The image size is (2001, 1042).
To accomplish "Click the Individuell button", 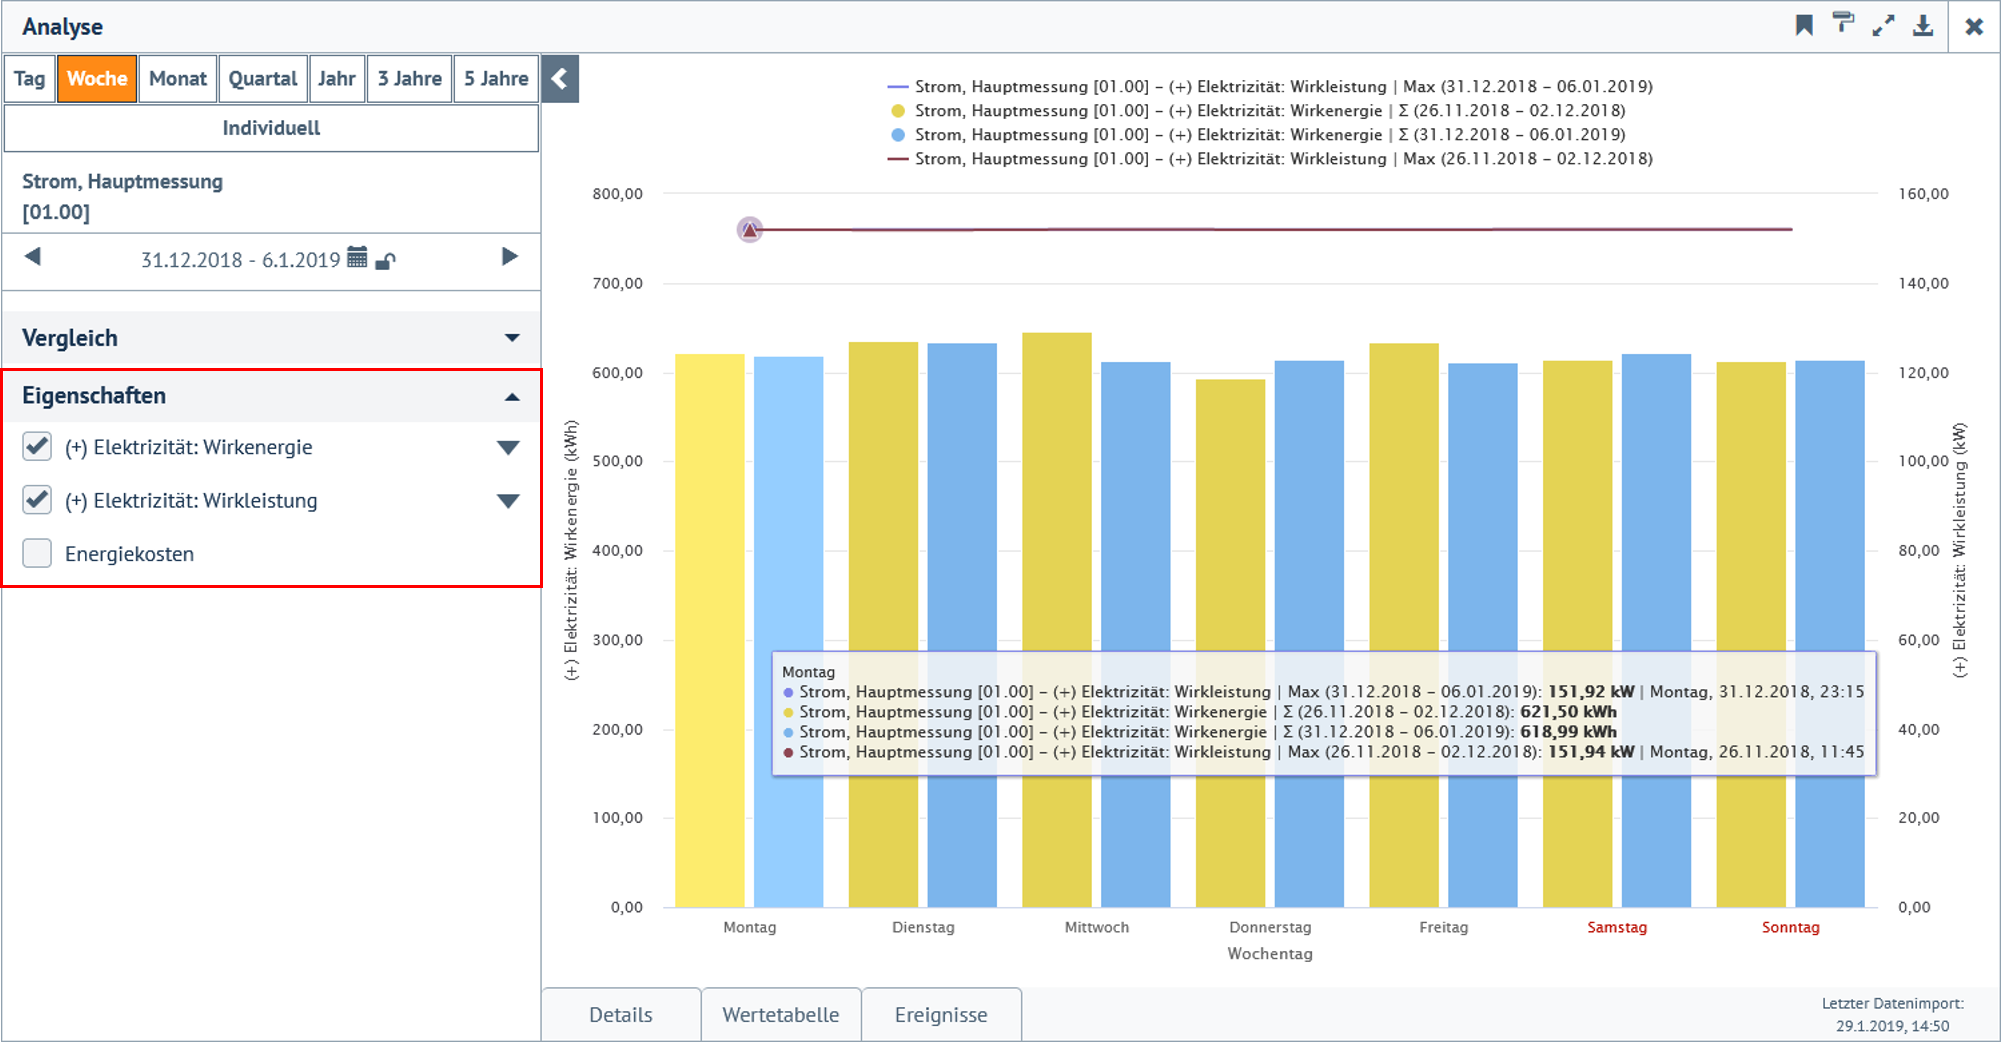I will pos(271,128).
